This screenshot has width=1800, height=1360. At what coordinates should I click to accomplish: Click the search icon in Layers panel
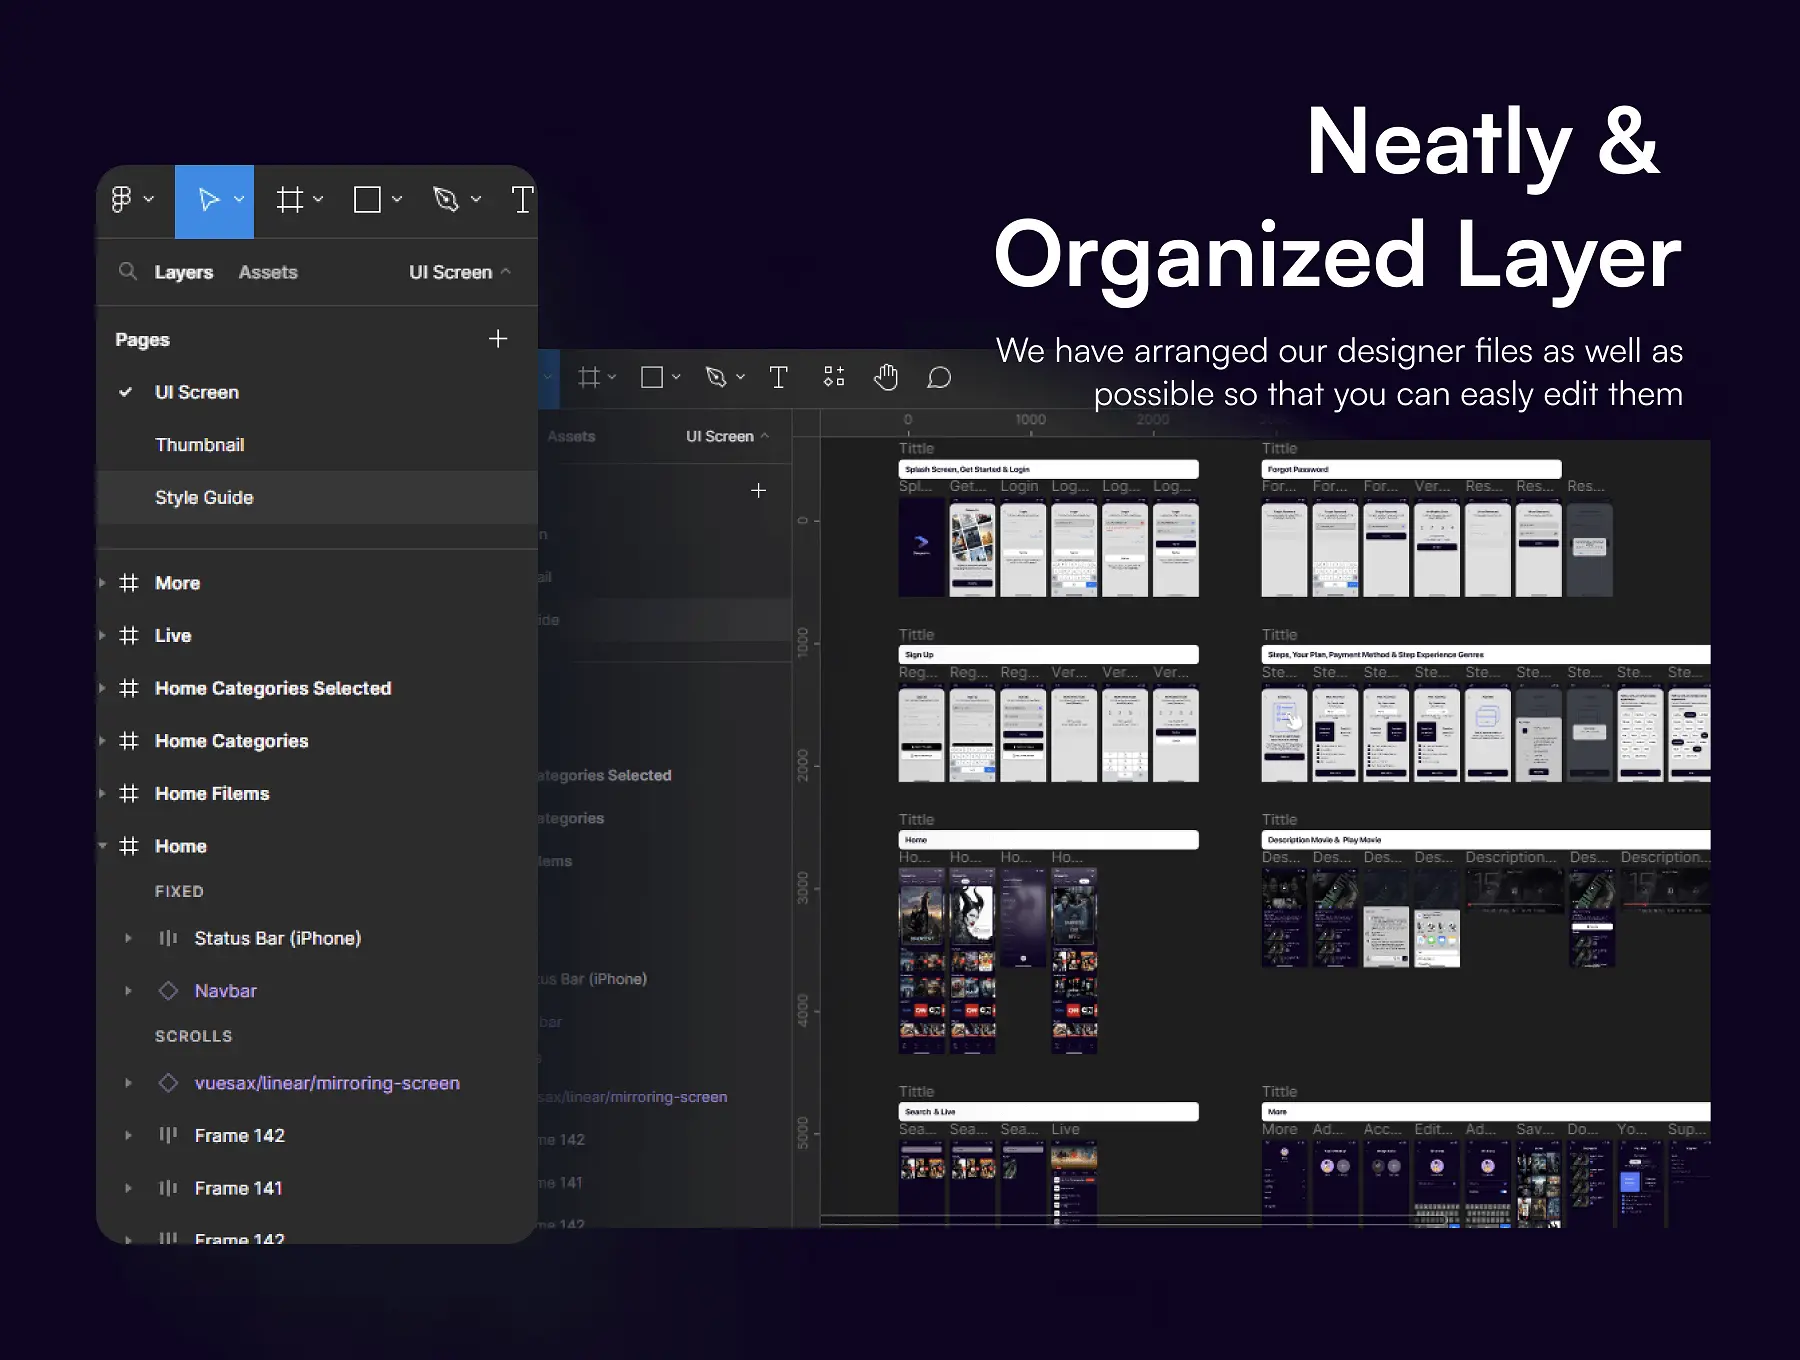point(128,272)
